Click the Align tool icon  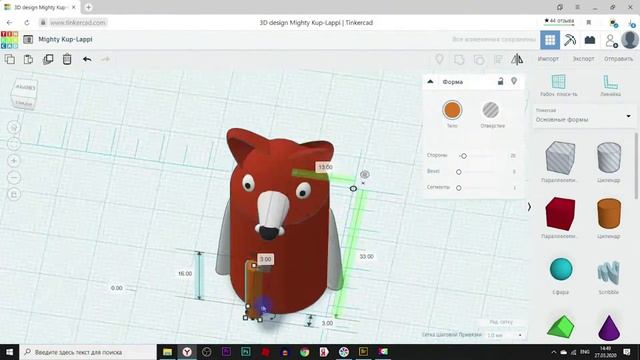[498, 59]
